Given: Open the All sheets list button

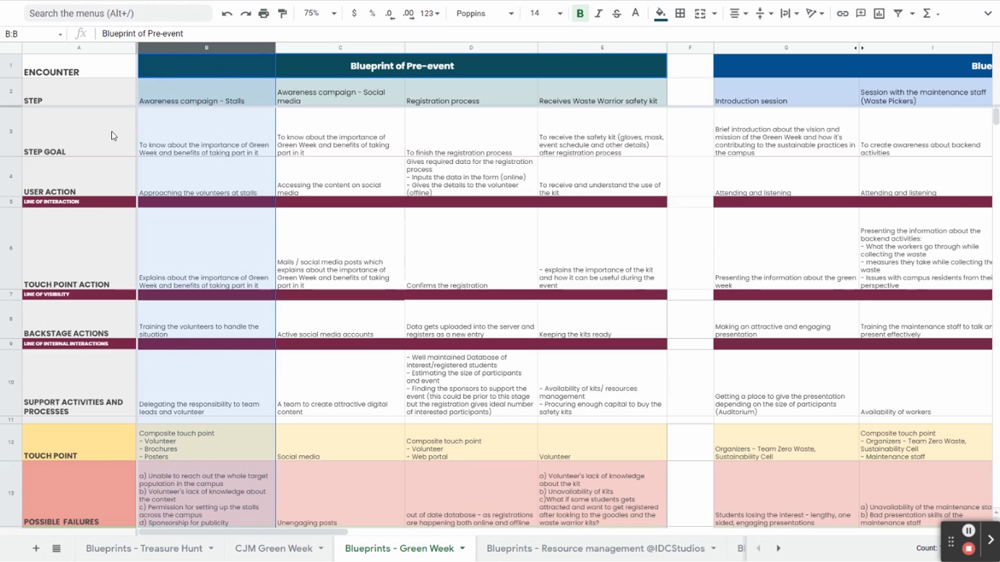Looking at the screenshot, I should 56,548.
